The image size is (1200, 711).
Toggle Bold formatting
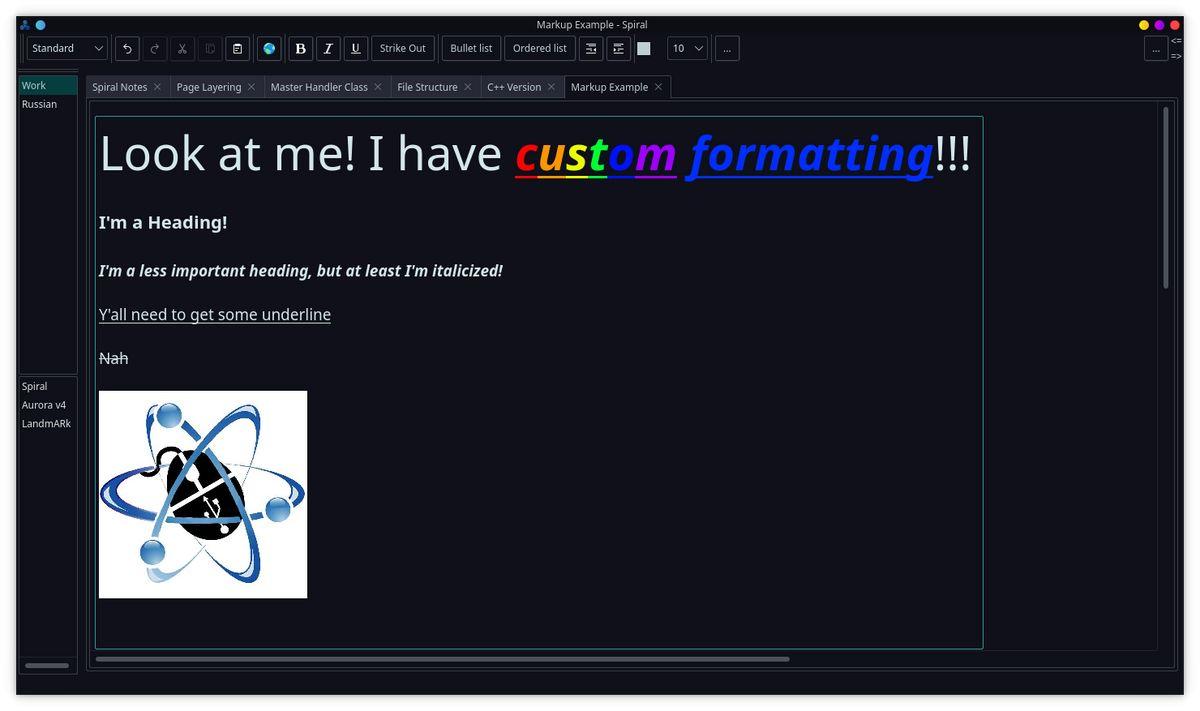click(x=300, y=48)
